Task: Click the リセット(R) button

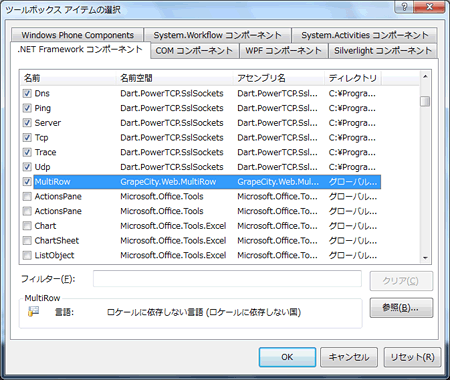Action: coord(412,357)
